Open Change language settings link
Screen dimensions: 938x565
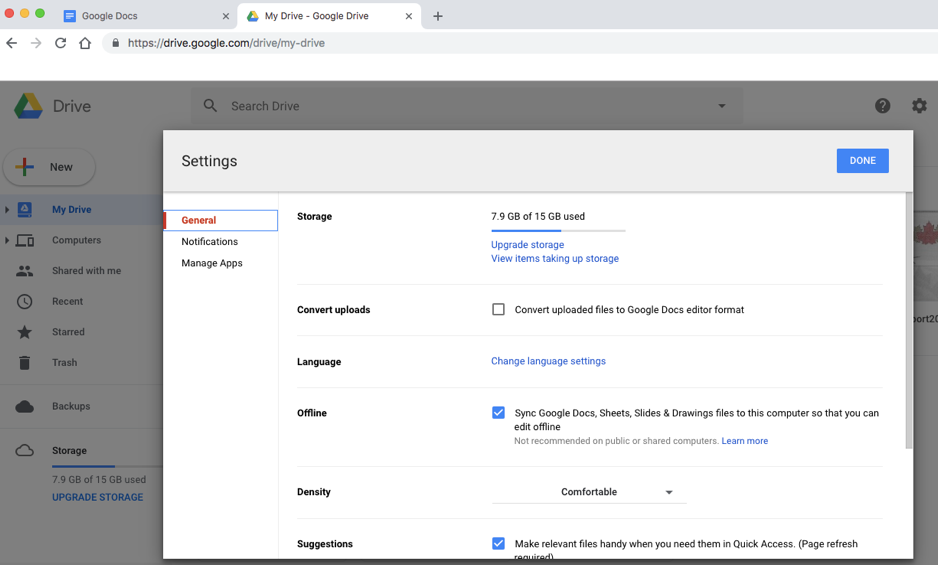[x=548, y=361]
